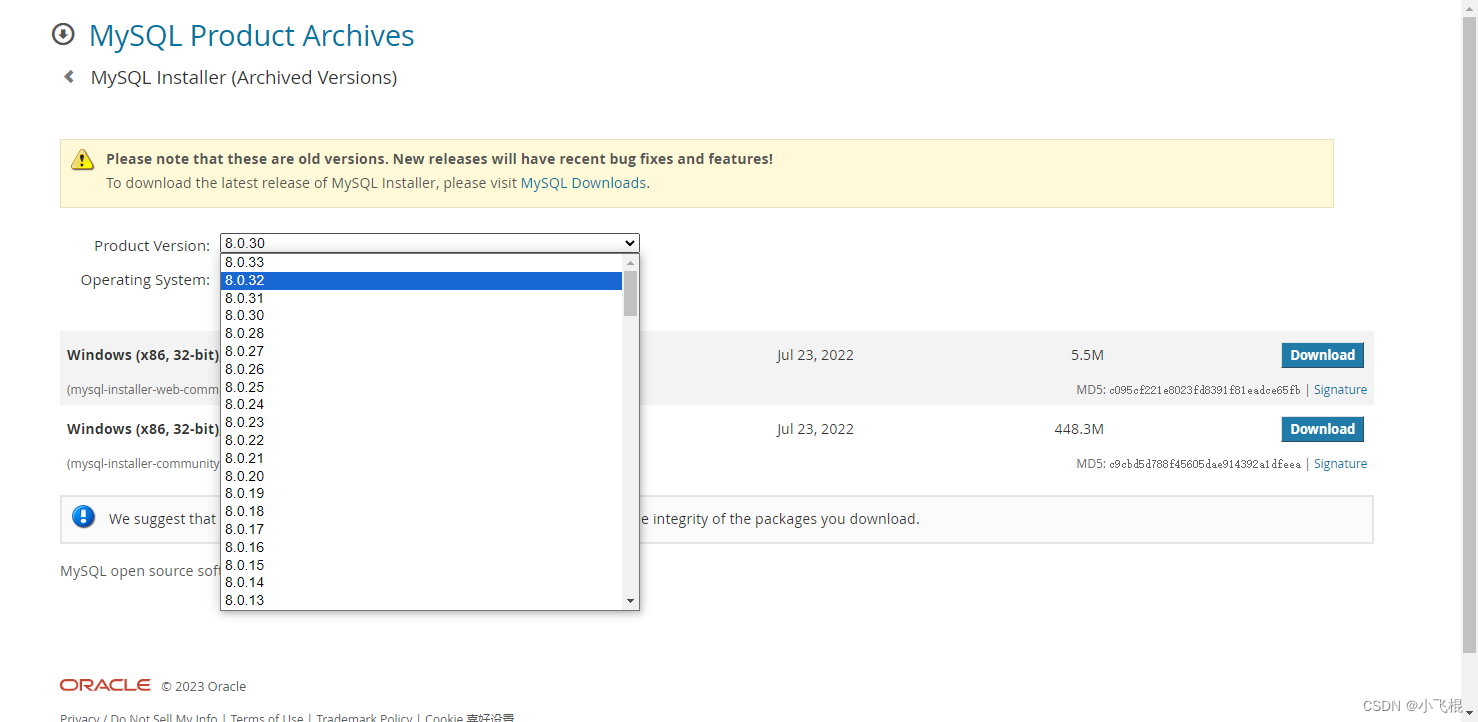Image resolution: width=1478 pixels, height=722 pixels.
Task: Open Signature link for the 5.5M file
Action: (1340, 390)
